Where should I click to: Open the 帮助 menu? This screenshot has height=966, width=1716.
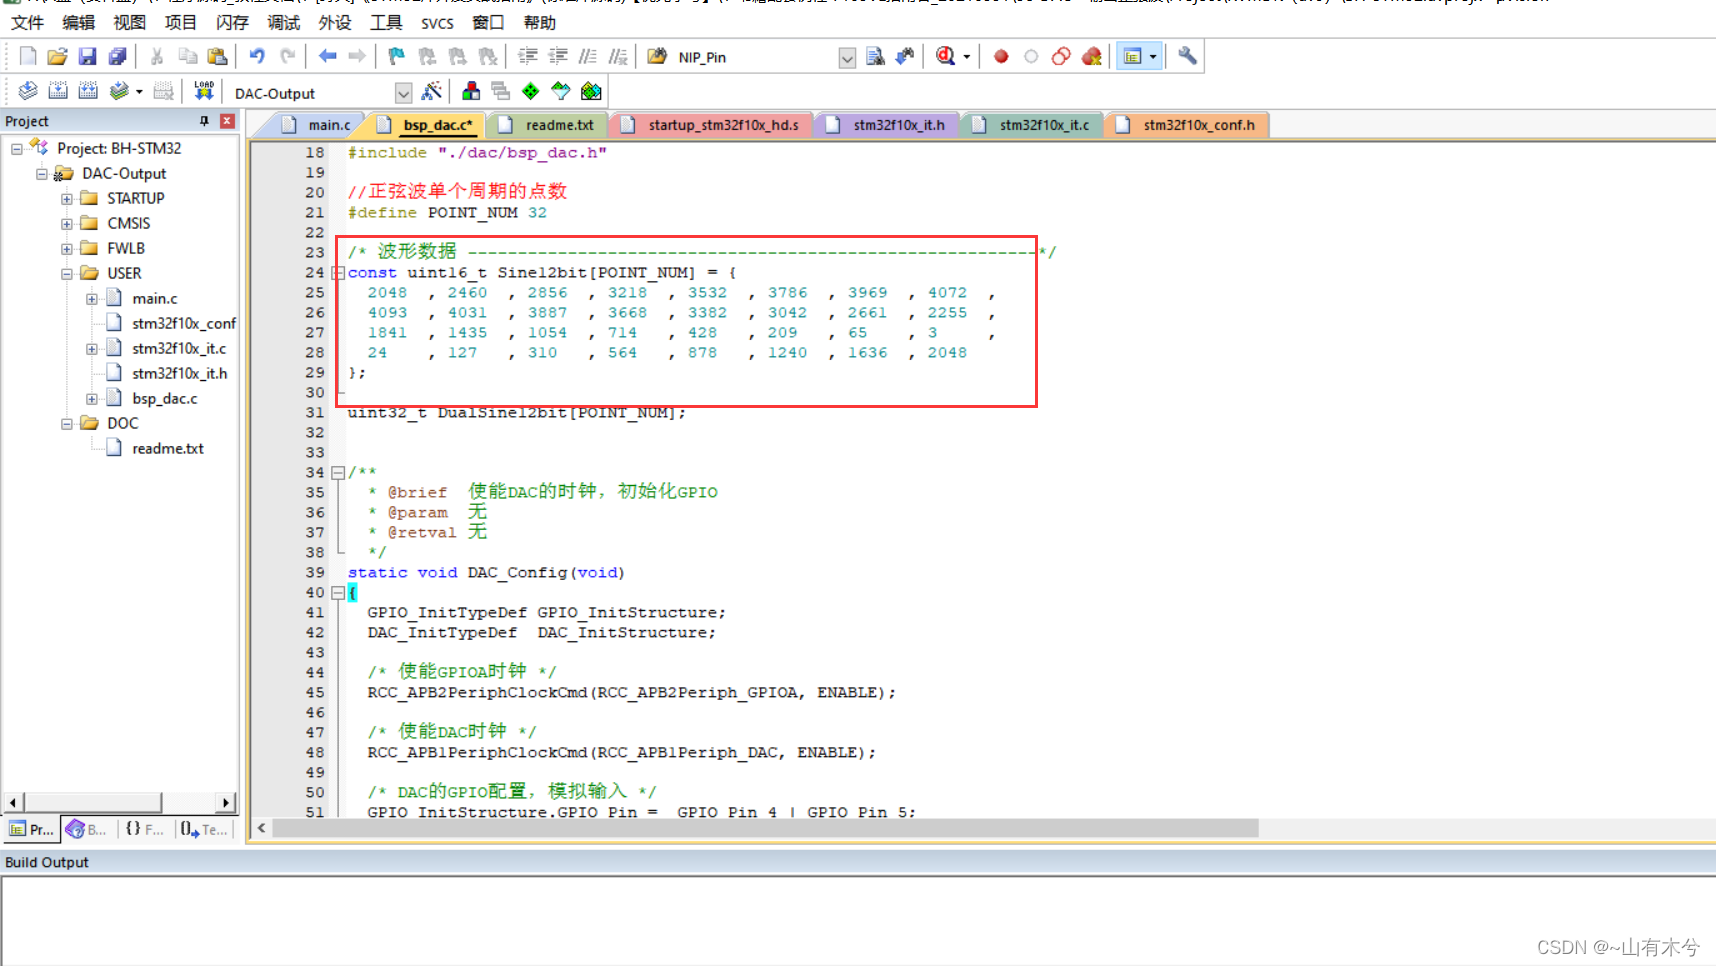coord(540,22)
